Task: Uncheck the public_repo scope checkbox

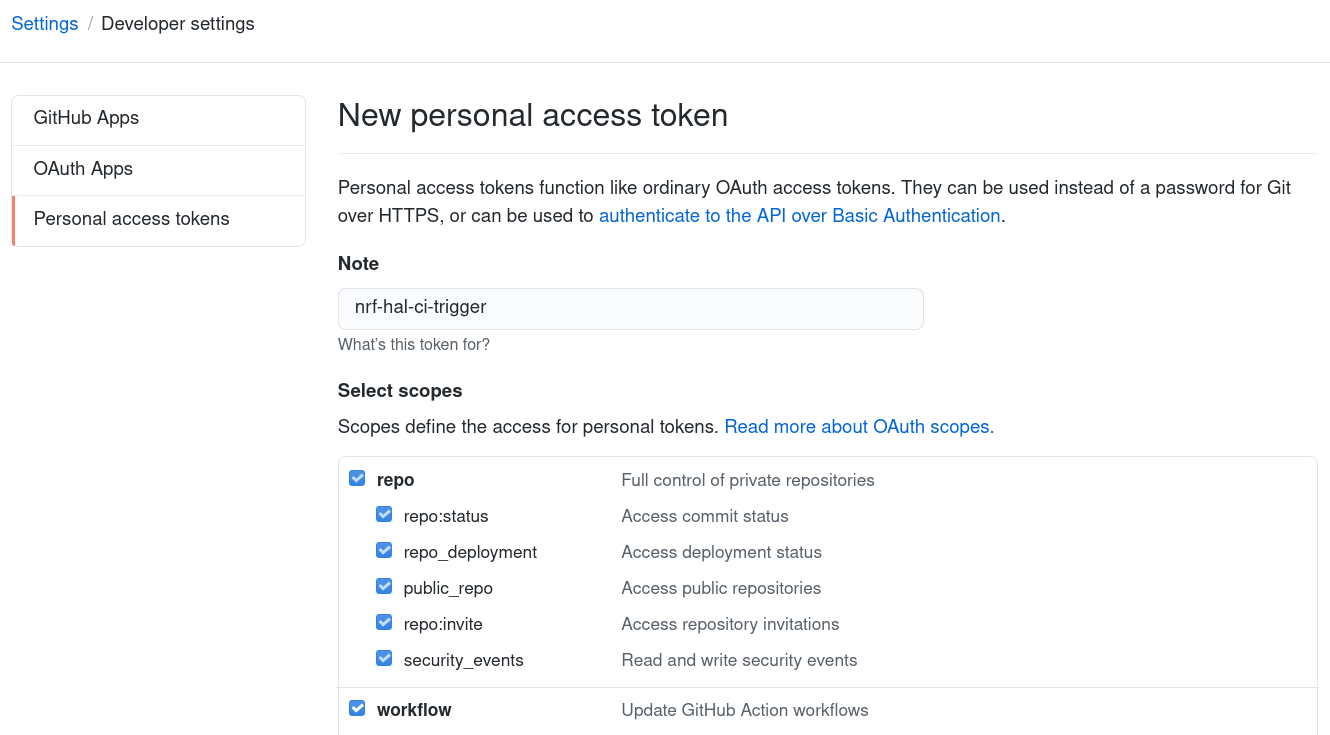Action: pyautogui.click(x=384, y=585)
